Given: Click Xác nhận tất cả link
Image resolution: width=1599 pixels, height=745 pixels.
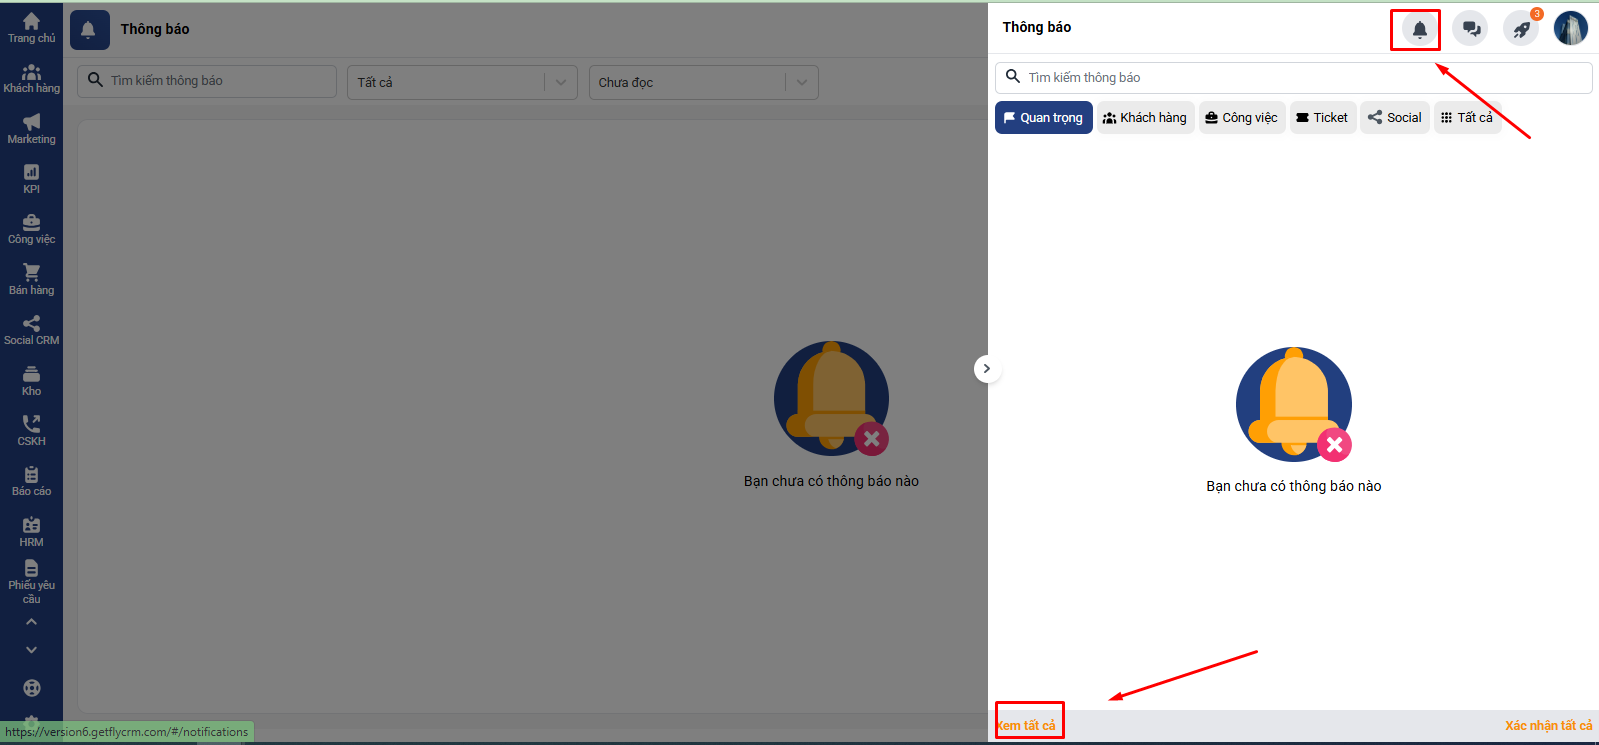Looking at the screenshot, I should [x=1548, y=725].
